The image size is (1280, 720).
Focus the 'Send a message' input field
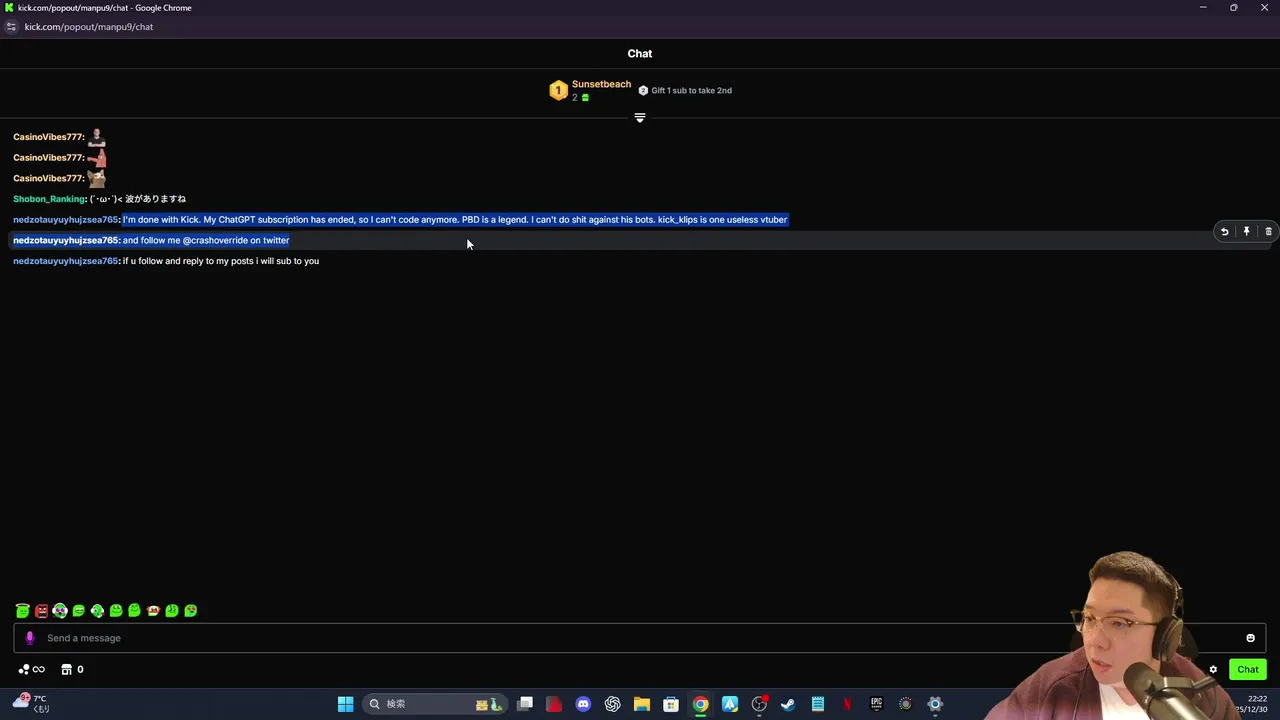tap(640, 638)
